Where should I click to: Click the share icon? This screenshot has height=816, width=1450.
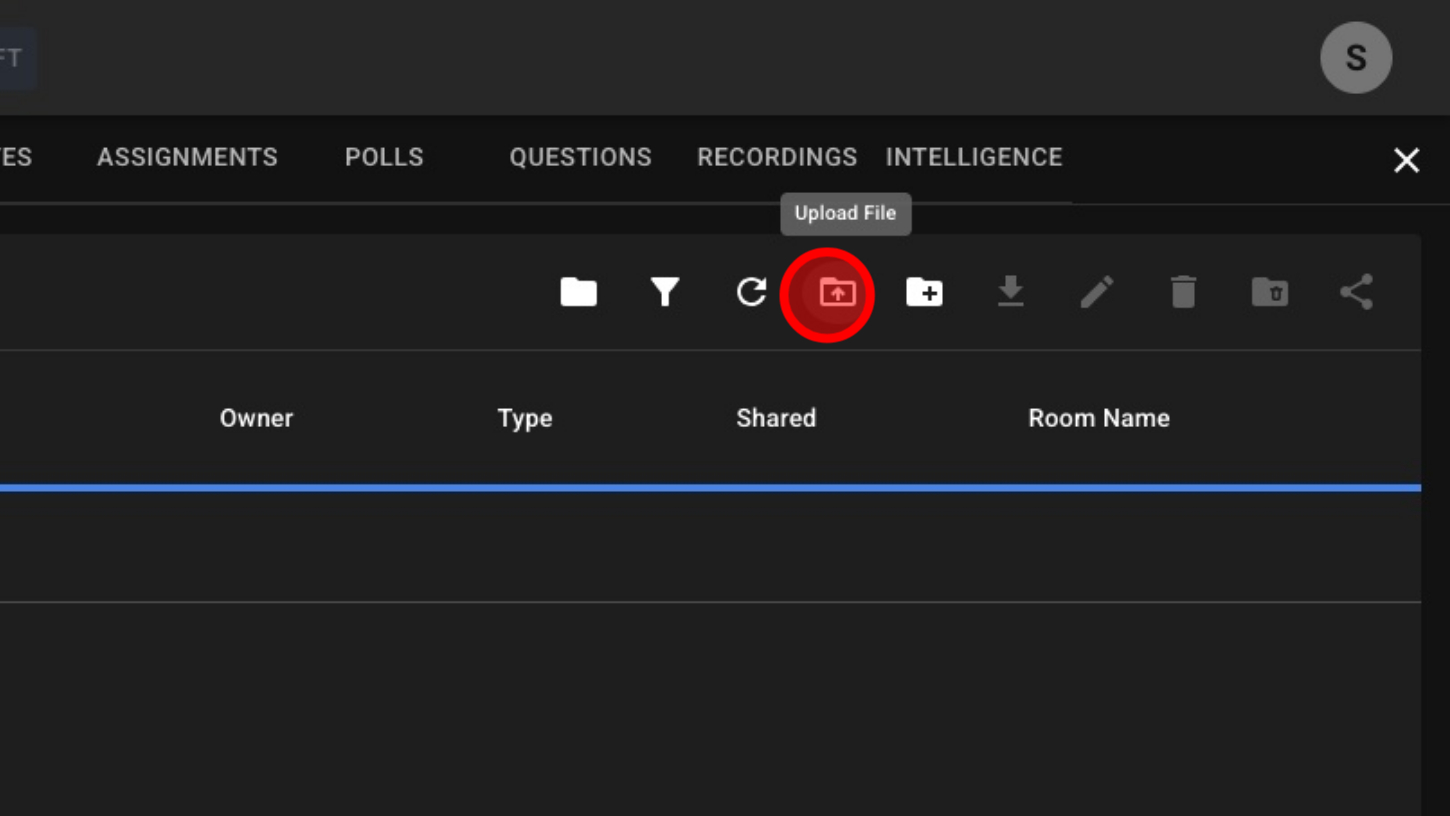pyautogui.click(x=1356, y=292)
